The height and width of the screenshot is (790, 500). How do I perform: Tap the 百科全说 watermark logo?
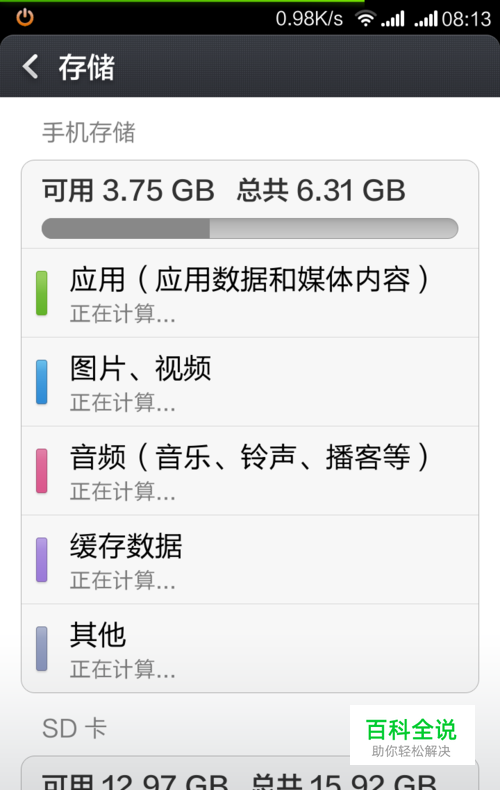point(412,736)
